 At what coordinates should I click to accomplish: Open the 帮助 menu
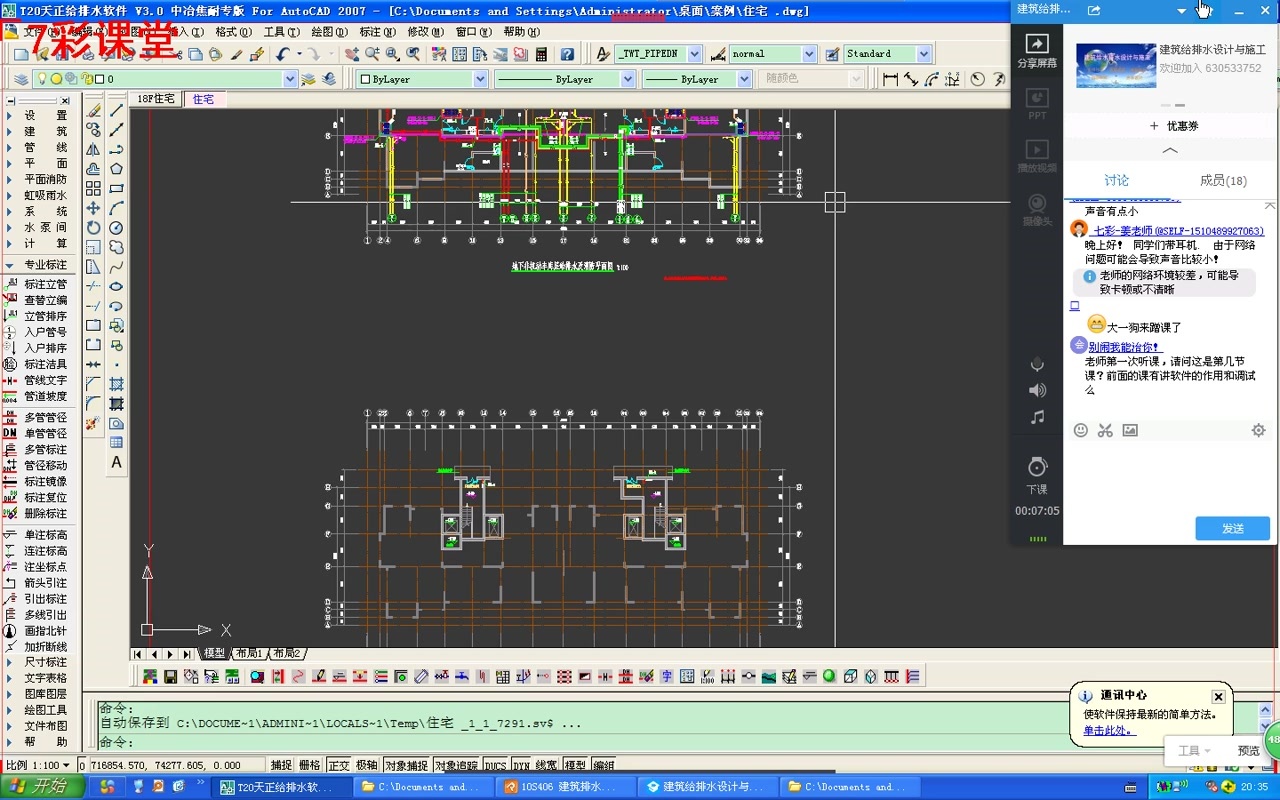tap(521, 32)
